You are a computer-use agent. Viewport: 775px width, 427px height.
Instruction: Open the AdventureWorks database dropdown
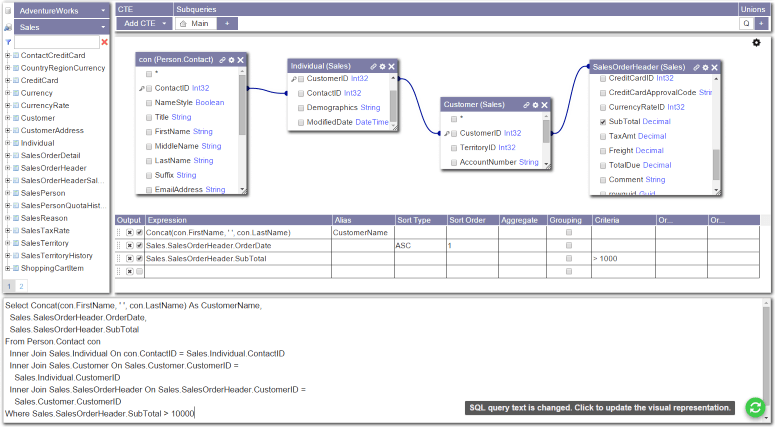[61, 10]
